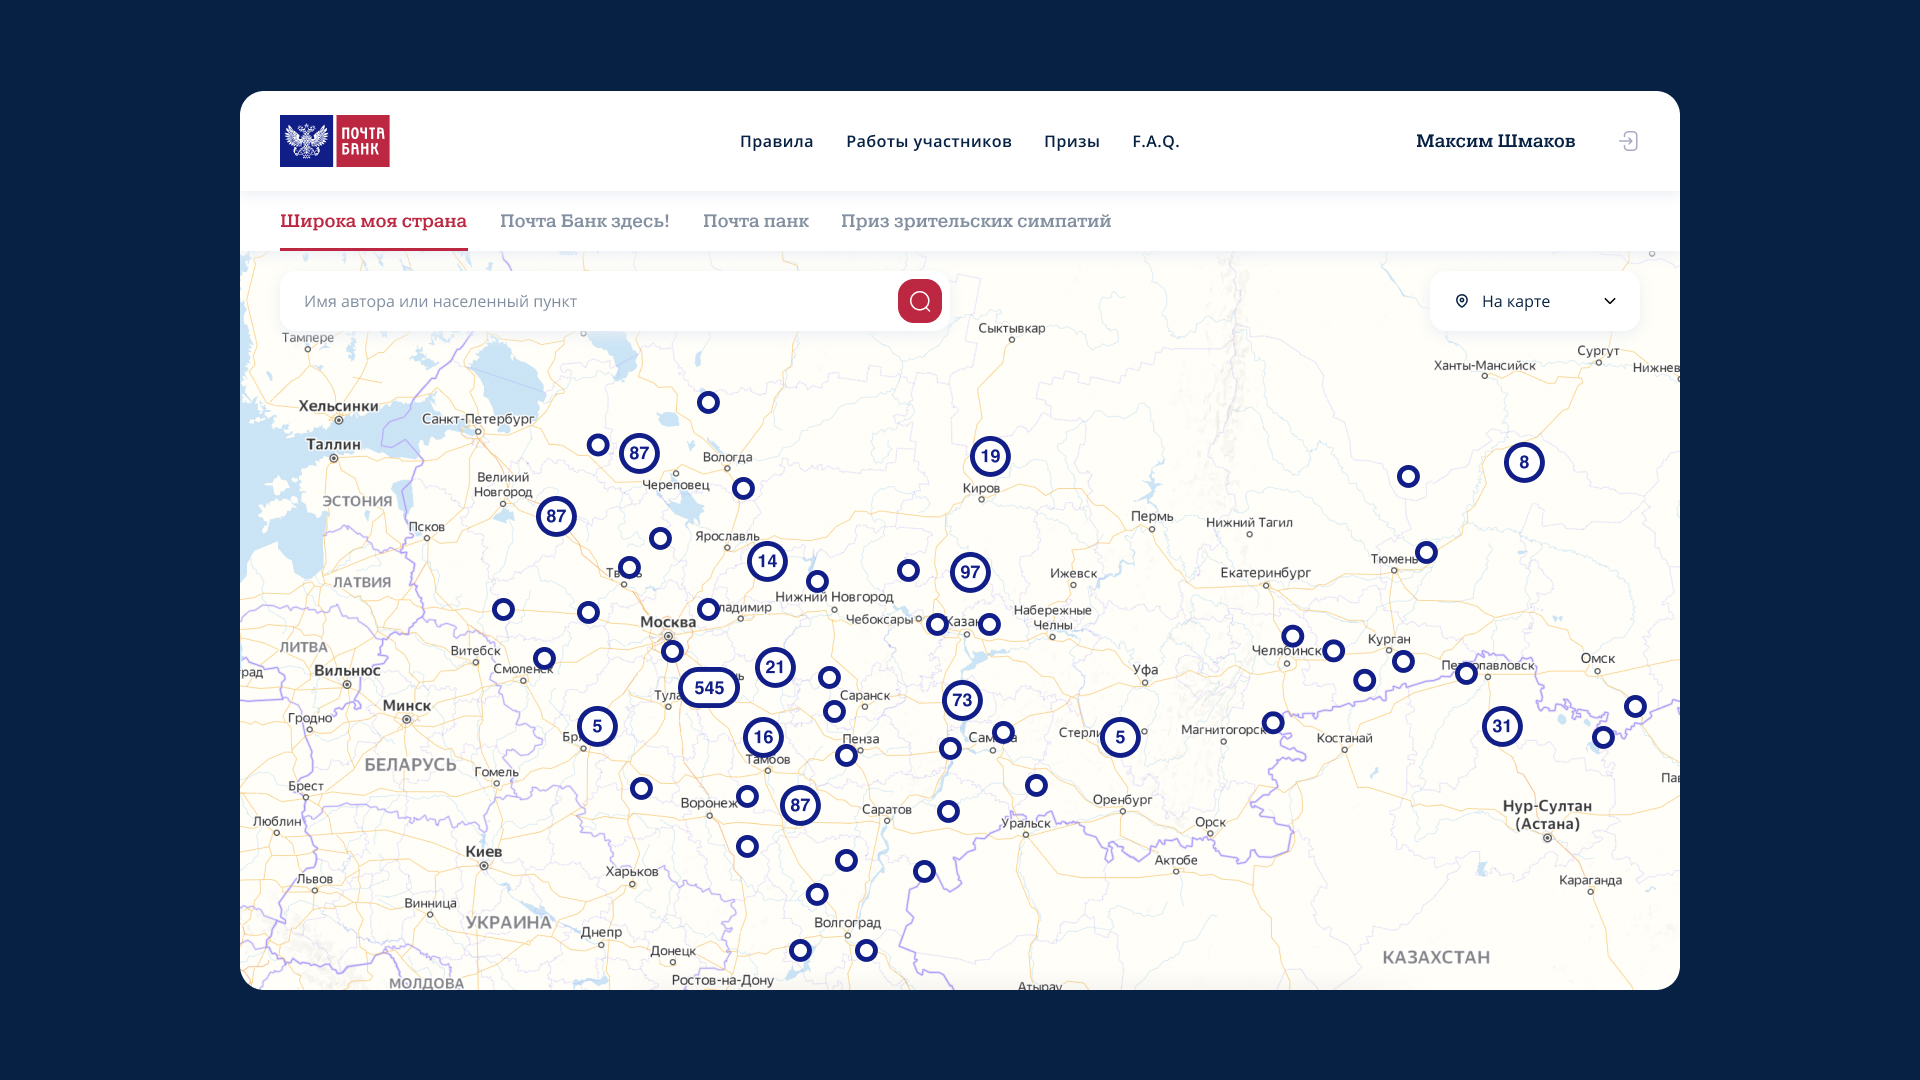Open cluster 31 near Петропавловск
This screenshot has height=1080, width=1920.
click(x=1502, y=727)
